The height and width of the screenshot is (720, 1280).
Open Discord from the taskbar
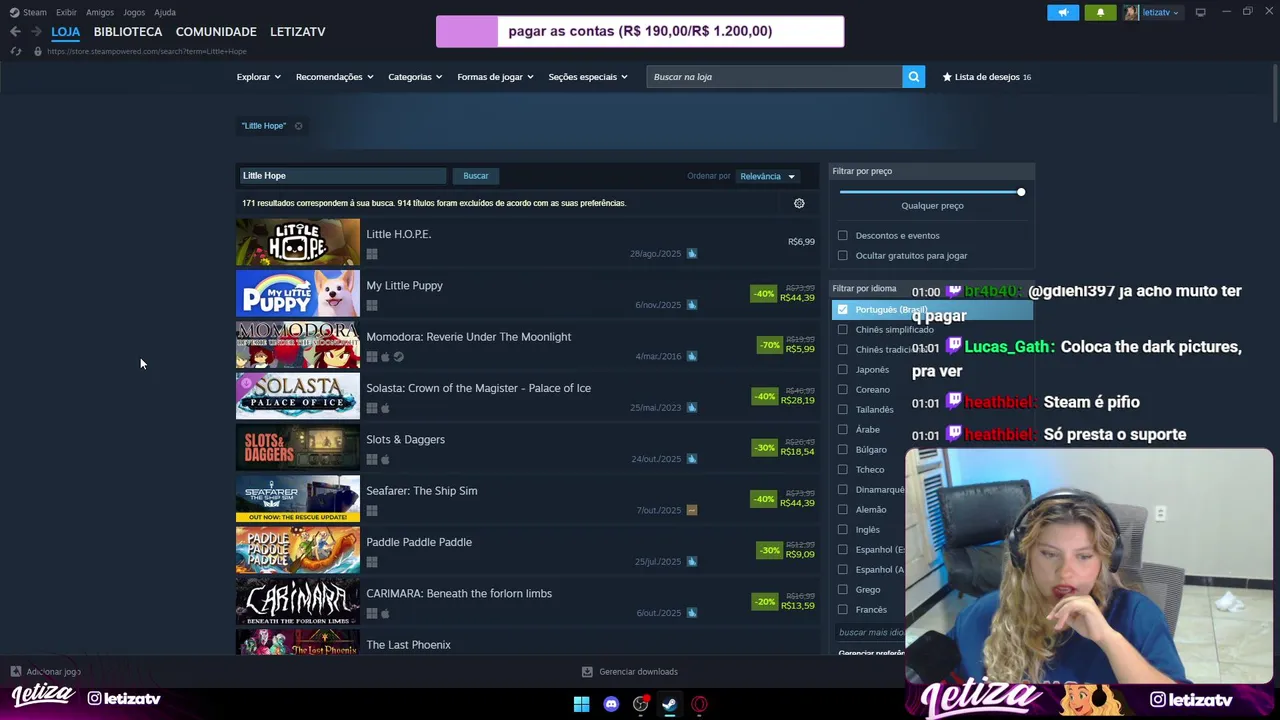tap(611, 704)
